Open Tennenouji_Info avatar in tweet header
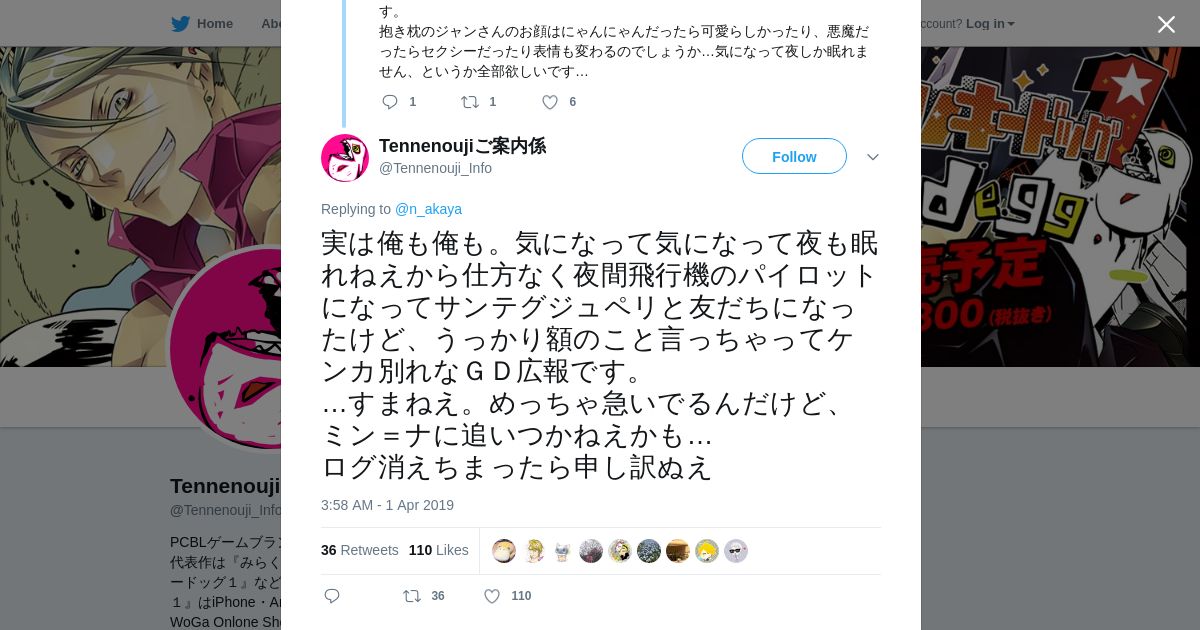Viewport: 1200px width, 630px height. [345, 158]
